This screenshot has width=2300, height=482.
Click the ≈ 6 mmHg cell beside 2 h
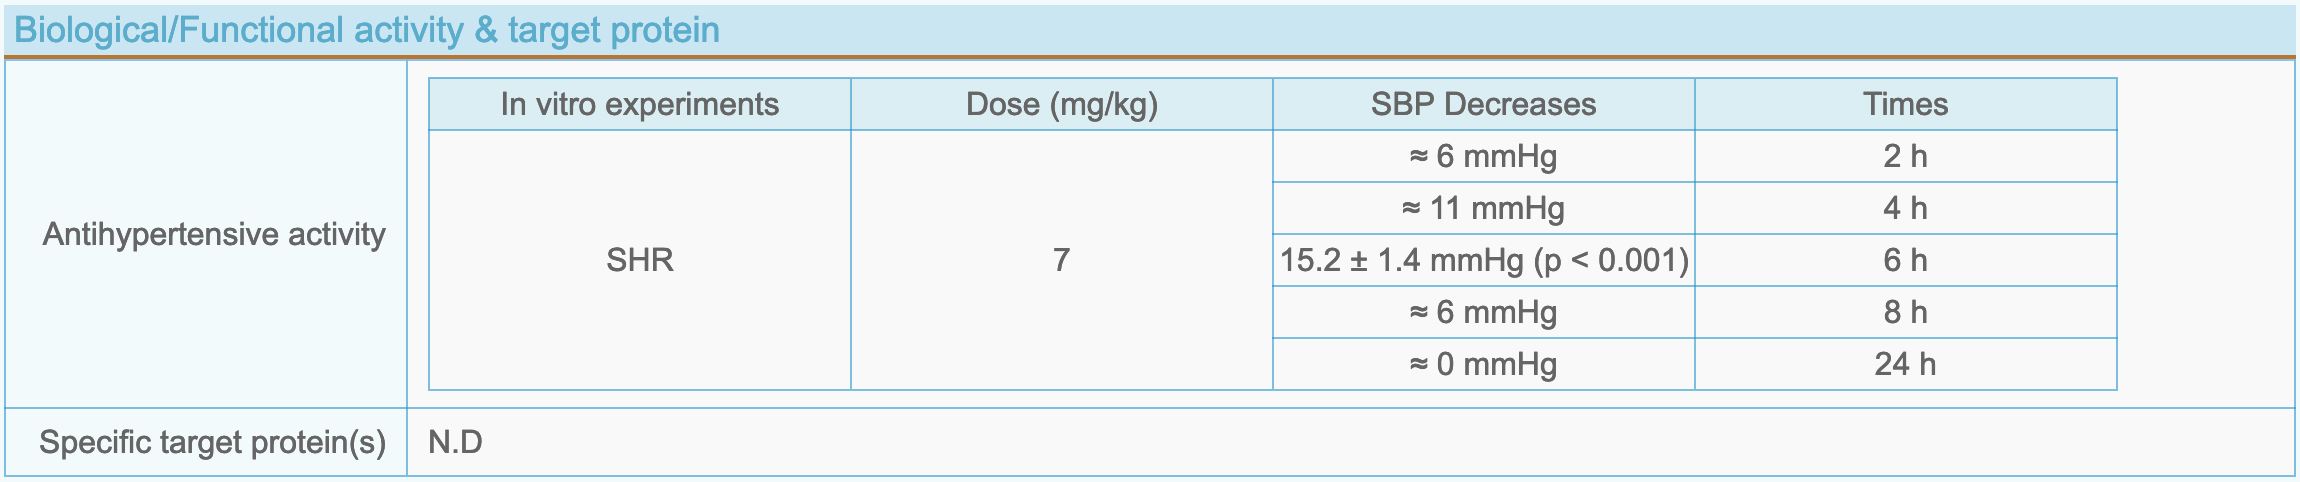coord(1484,156)
